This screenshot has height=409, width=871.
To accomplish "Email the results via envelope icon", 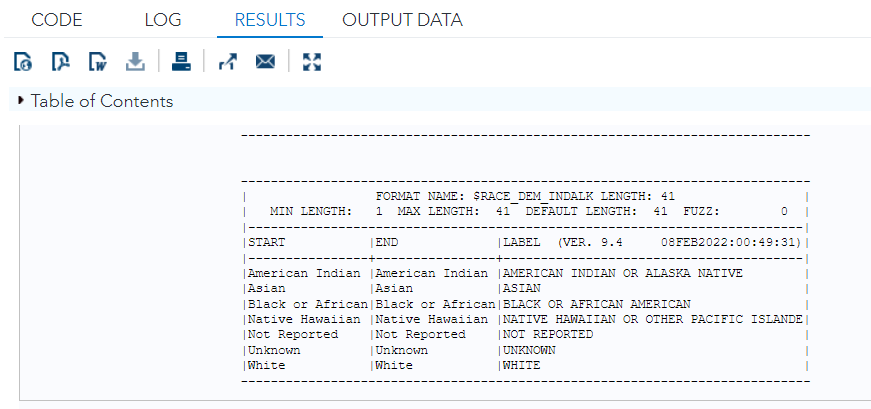I will [265, 62].
